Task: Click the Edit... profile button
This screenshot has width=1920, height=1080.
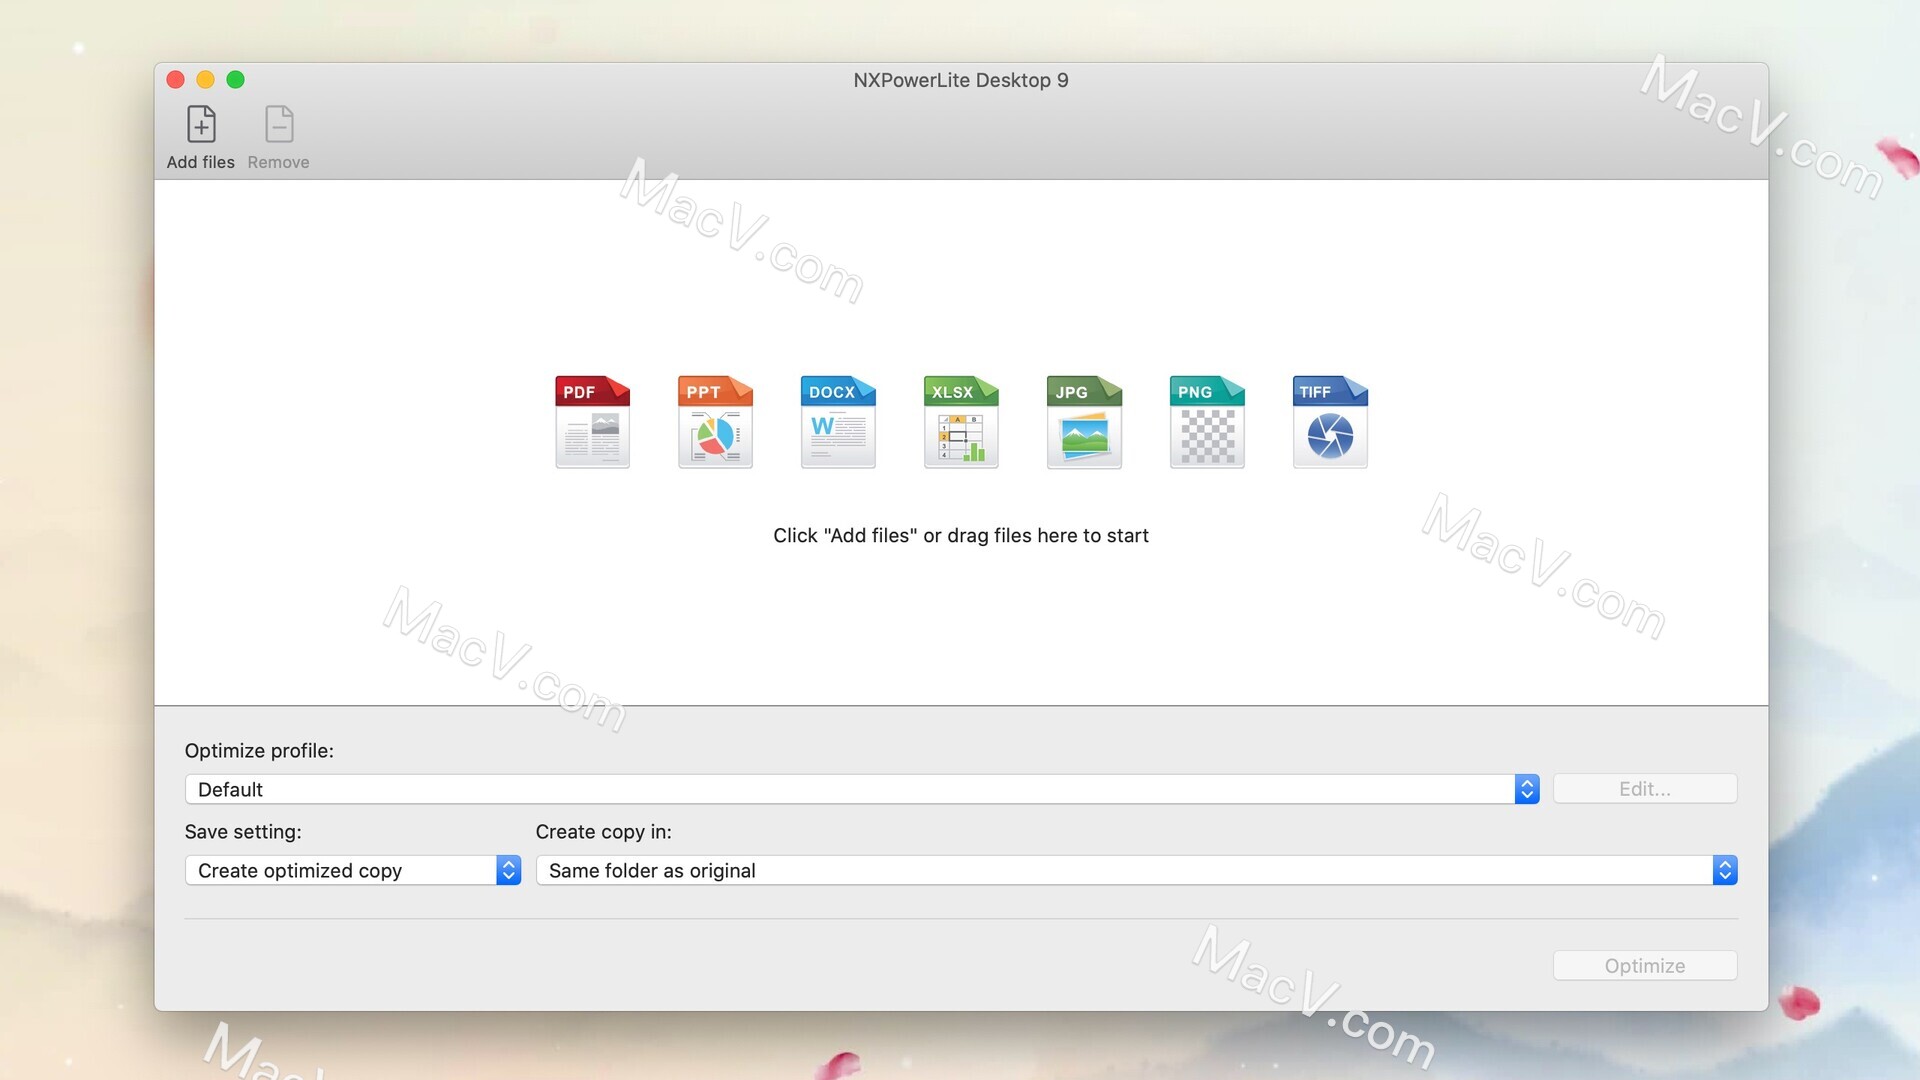Action: 1645,789
